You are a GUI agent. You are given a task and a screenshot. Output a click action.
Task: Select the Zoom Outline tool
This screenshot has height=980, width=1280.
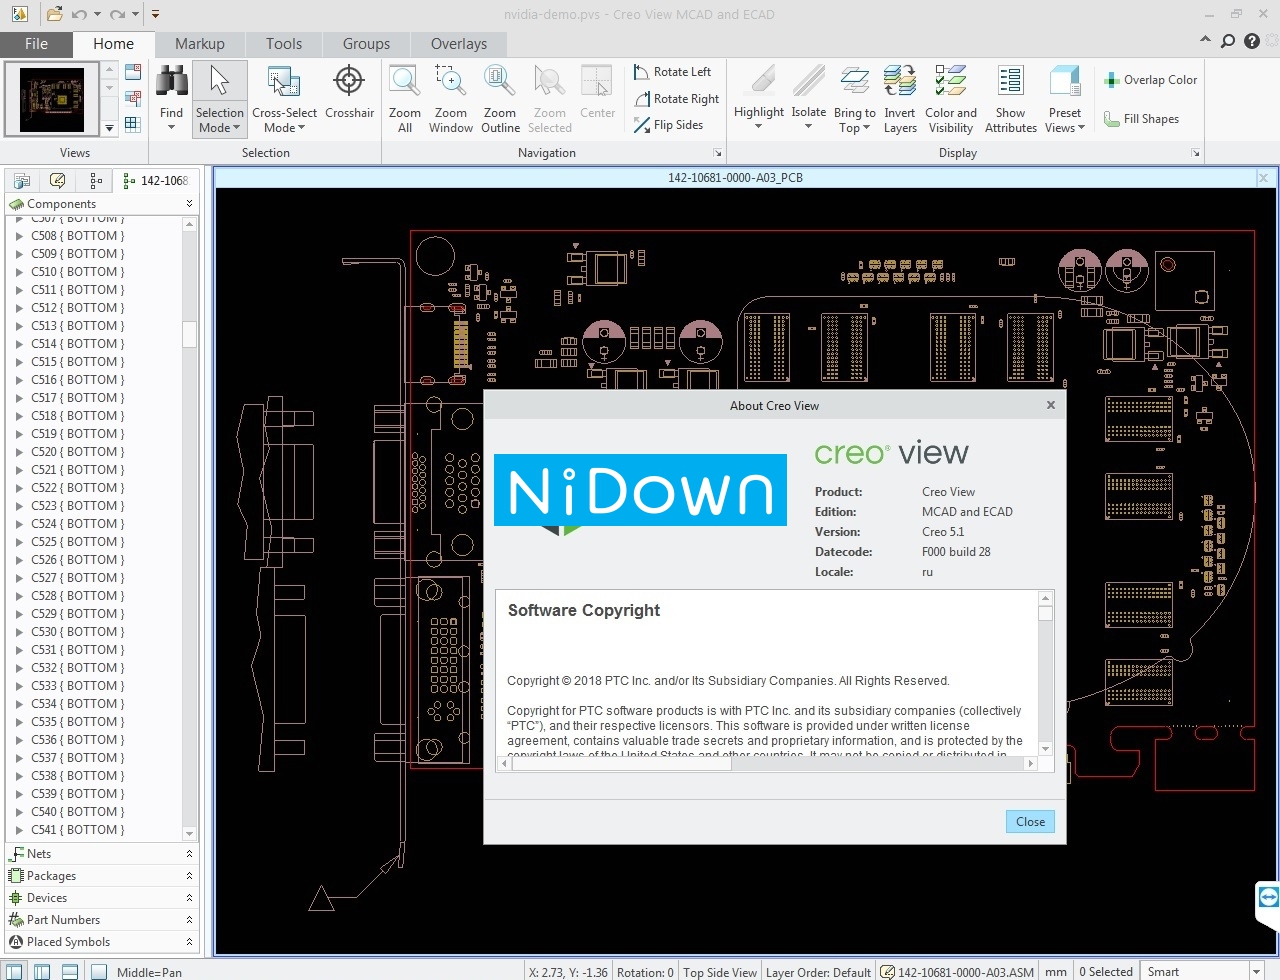[x=500, y=99]
